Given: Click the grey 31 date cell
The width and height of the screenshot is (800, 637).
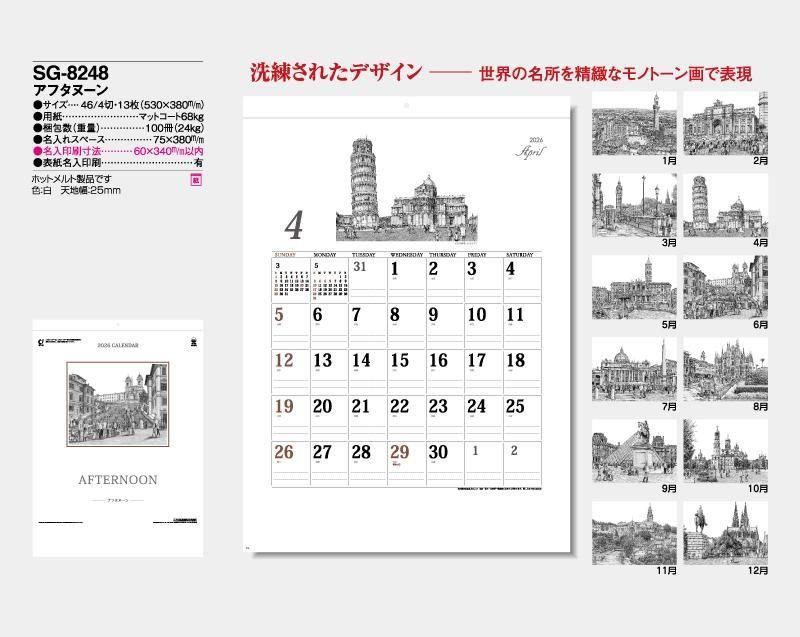Looking at the screenshot, I should click(x=368, y=280).
